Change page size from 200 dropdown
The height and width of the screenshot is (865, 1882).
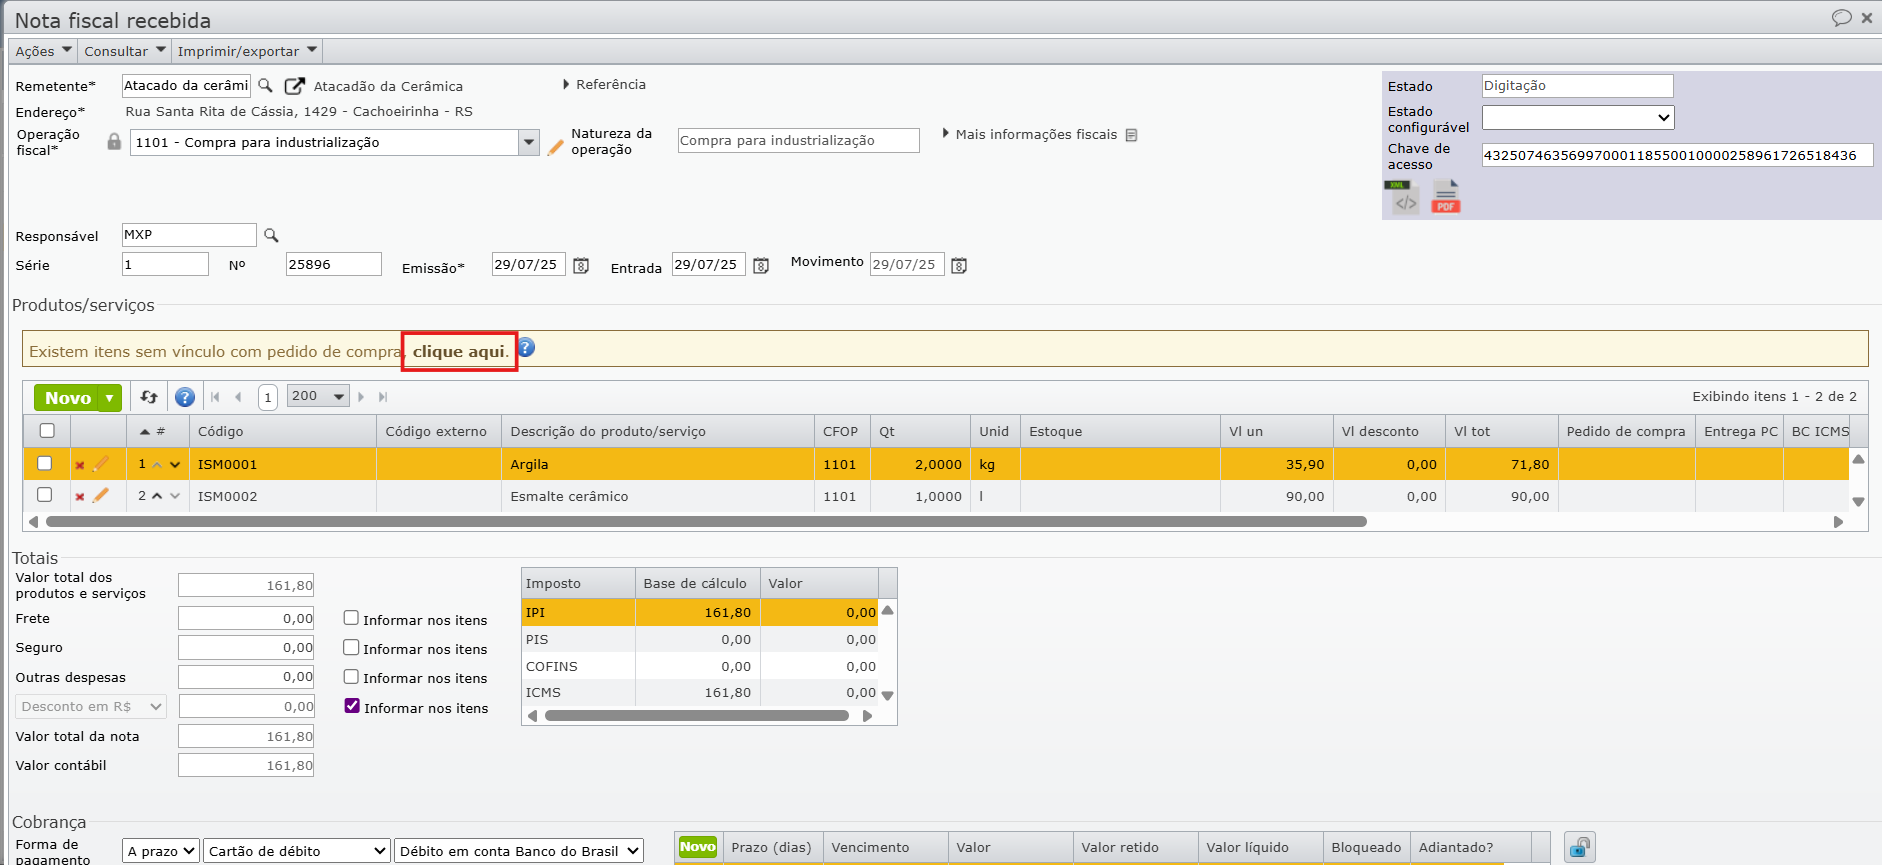click(318, 396)
